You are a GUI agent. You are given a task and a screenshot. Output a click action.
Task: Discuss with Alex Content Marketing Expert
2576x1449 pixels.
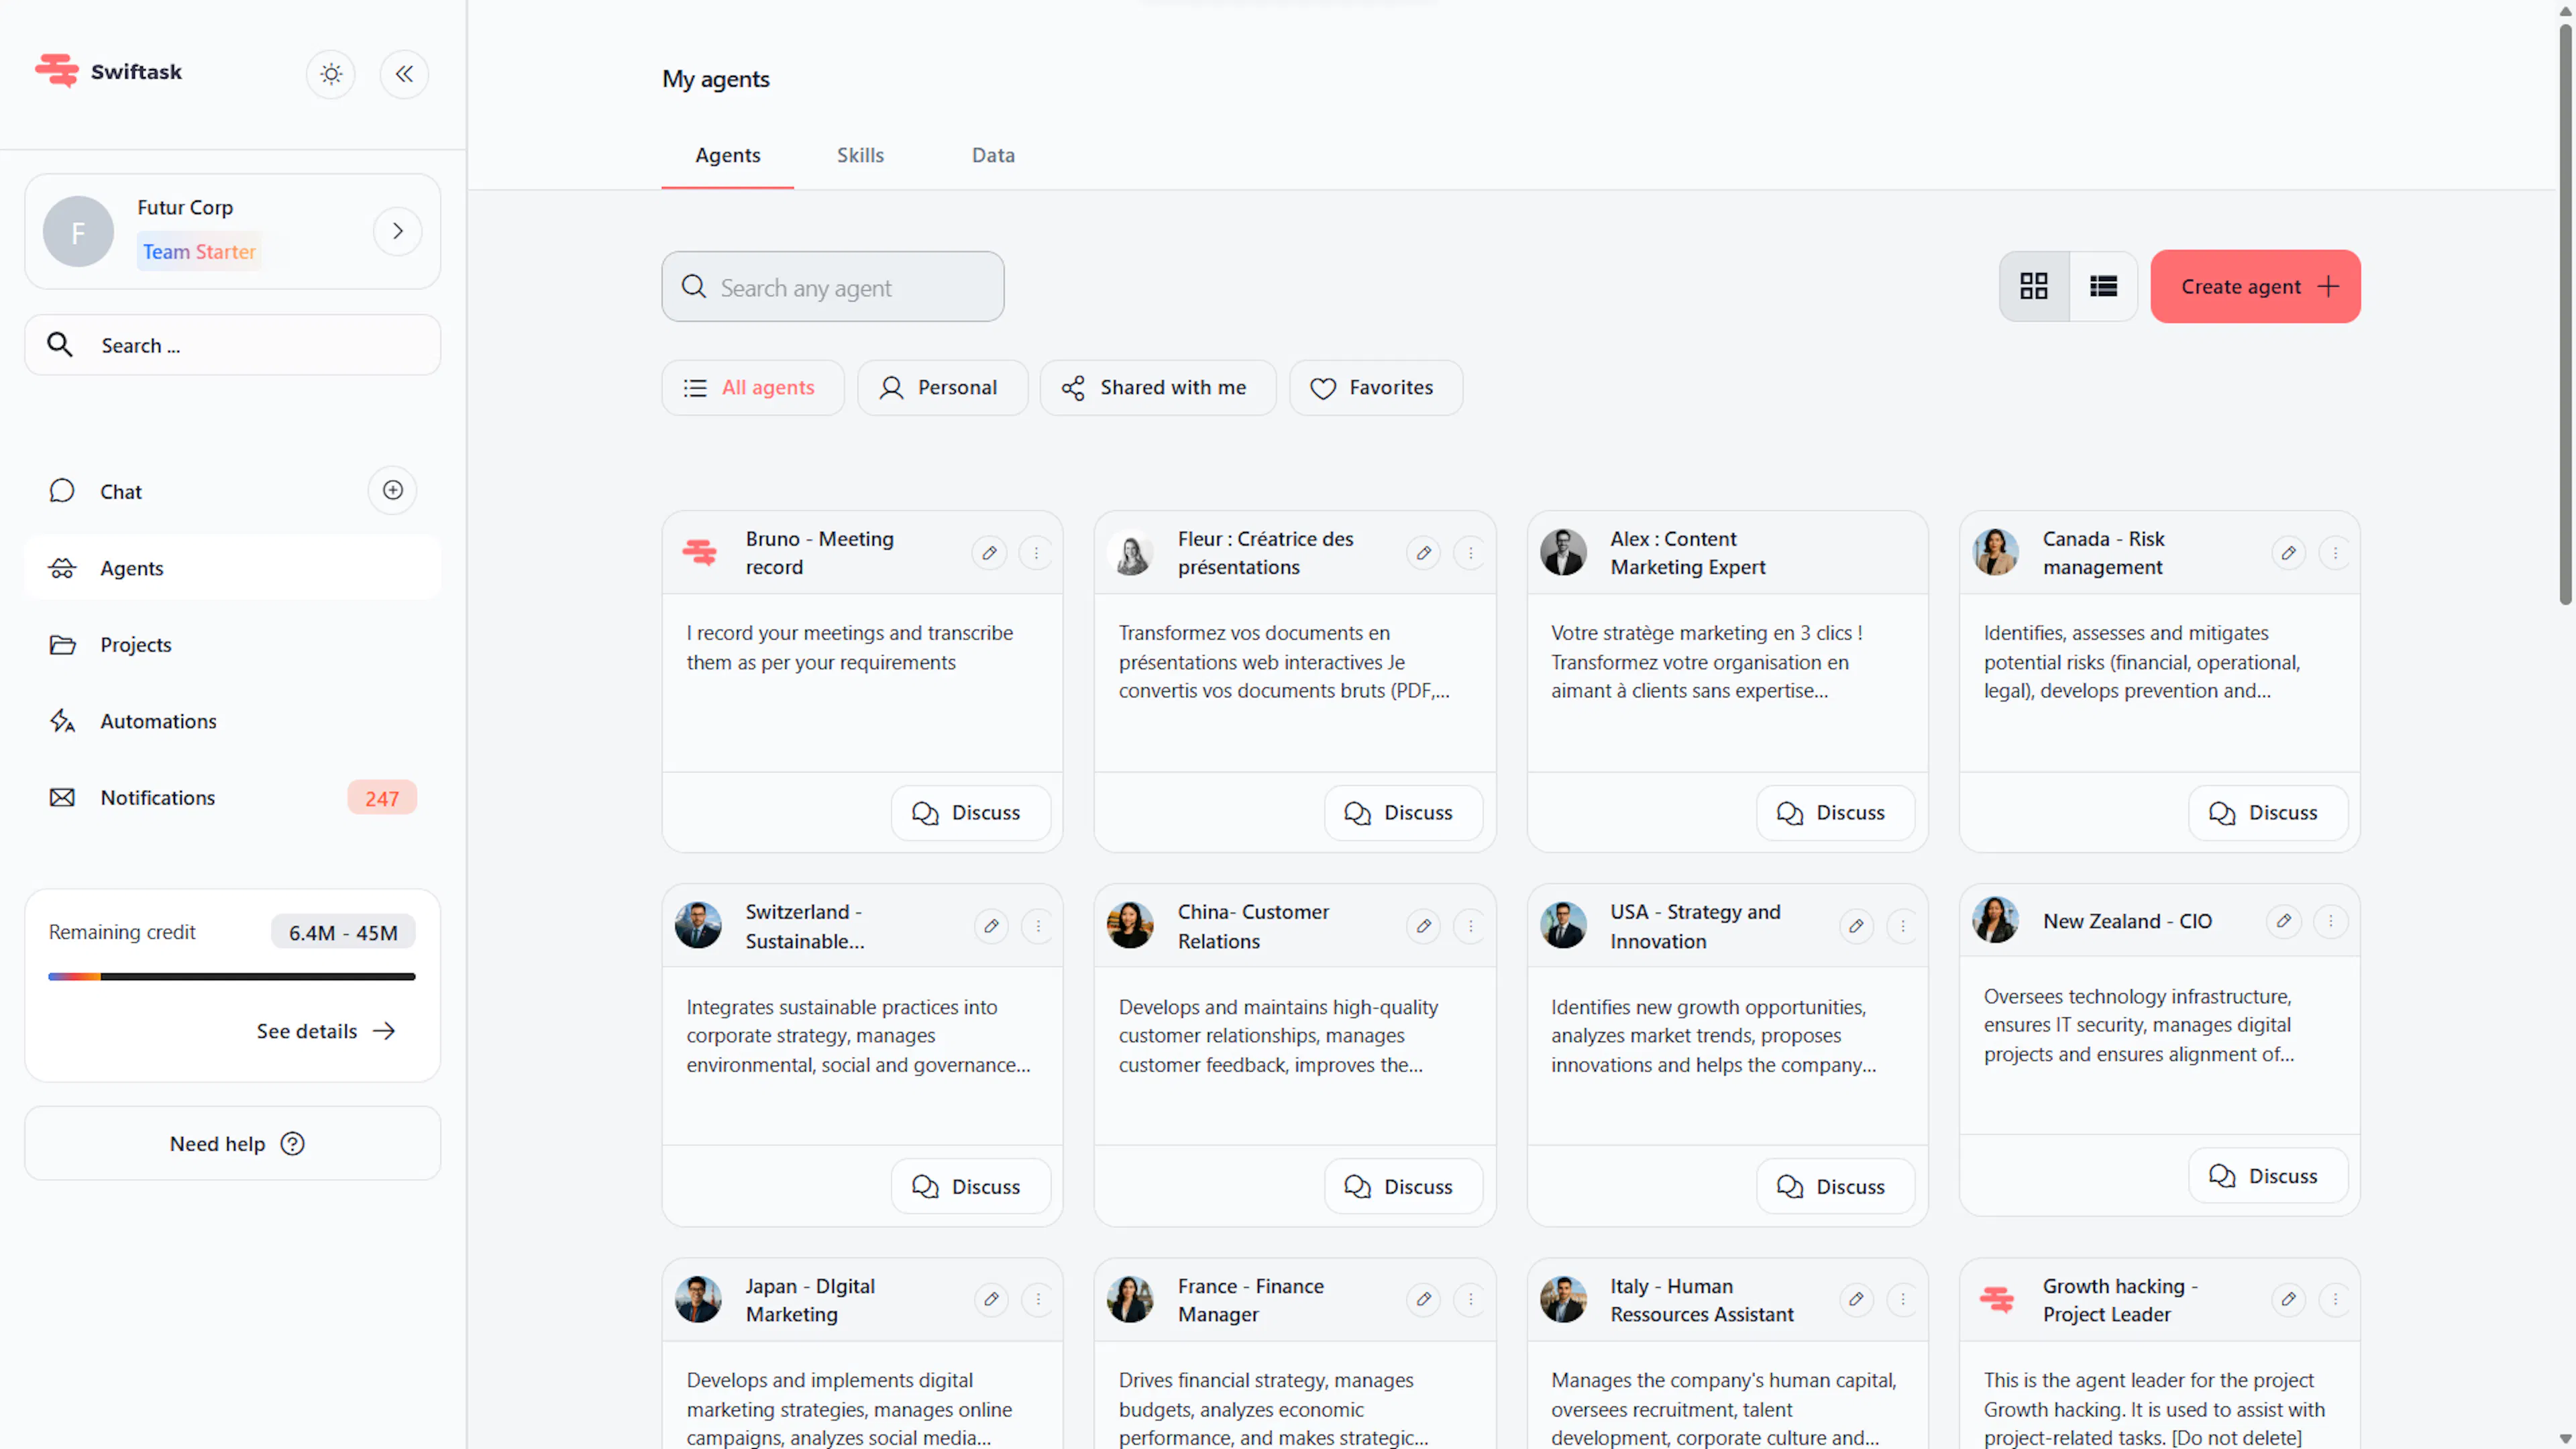tap(1835, 813)
